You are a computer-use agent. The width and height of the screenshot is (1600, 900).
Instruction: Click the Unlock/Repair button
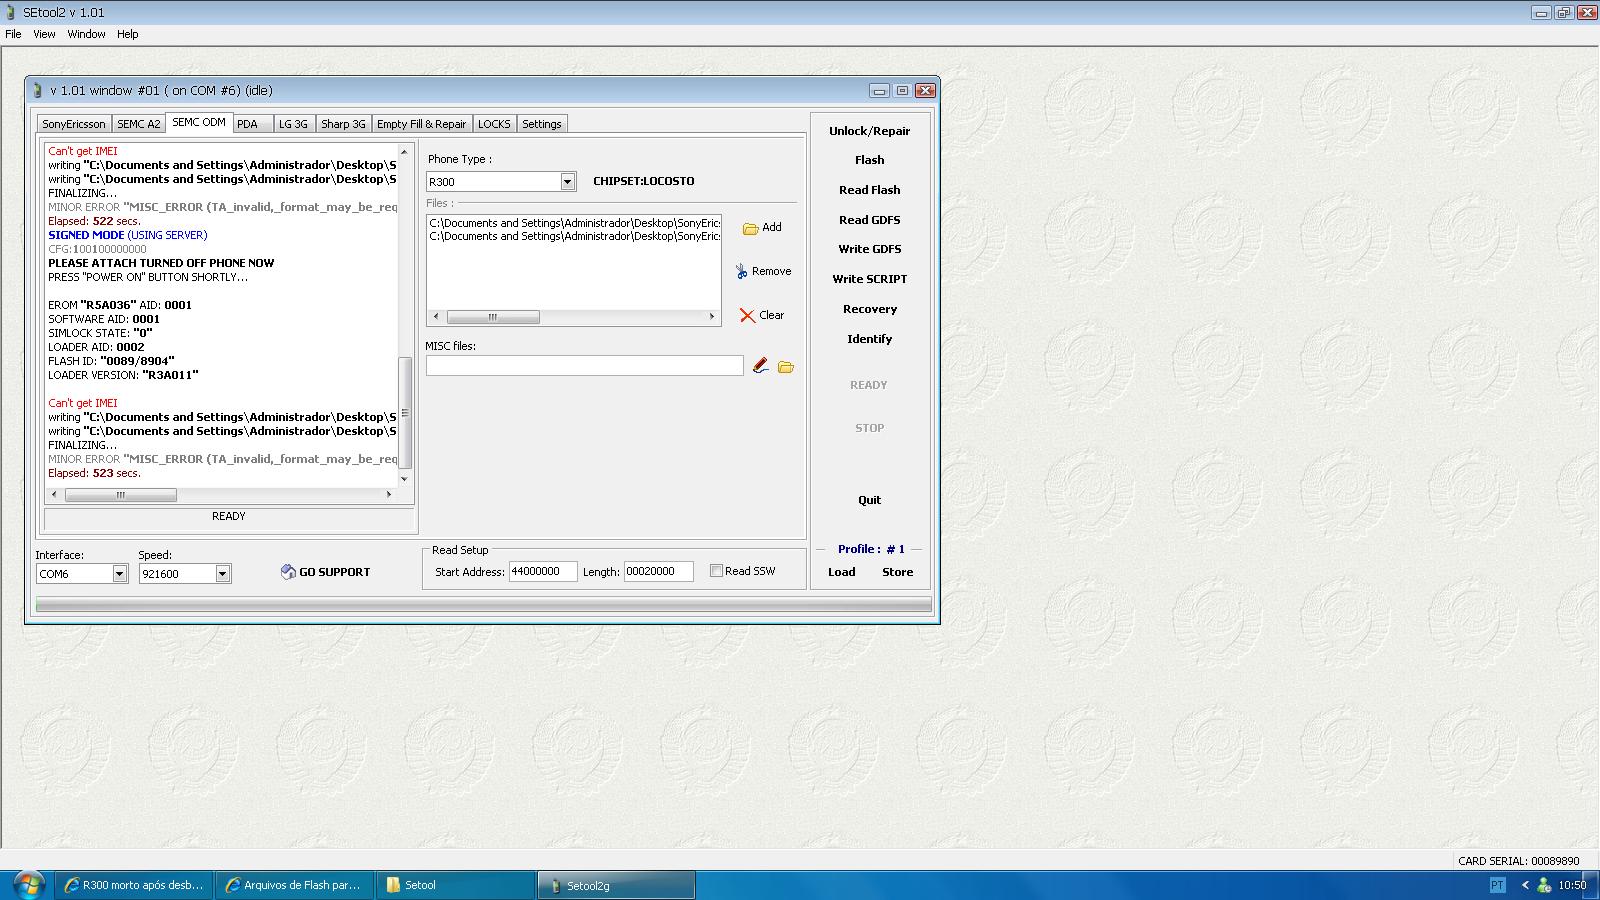pyautogui.click(x=870, y=131)
